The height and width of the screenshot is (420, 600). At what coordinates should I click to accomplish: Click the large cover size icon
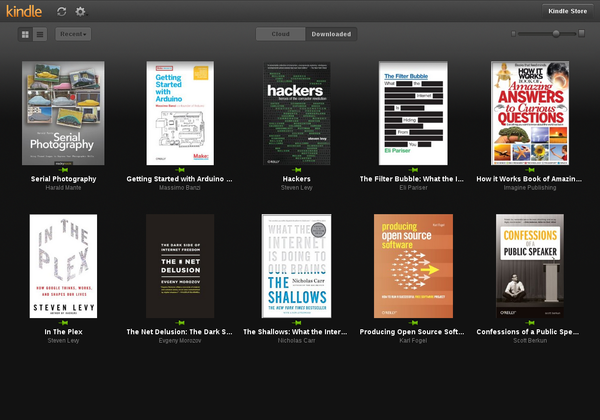(x=582, y=33)
